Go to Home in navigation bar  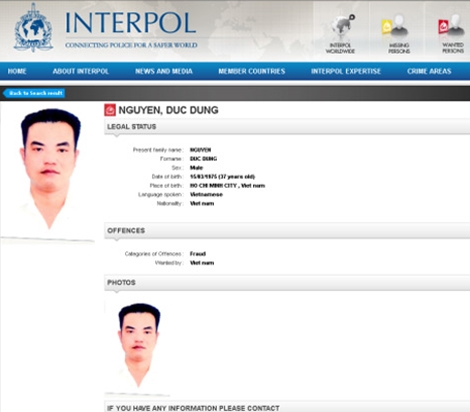[17, 71]
